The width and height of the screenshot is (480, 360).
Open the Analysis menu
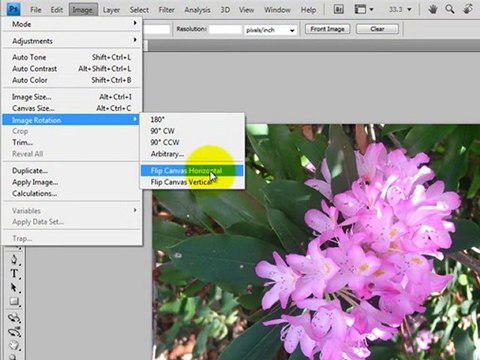pyautogui.click(x=197, y=10)
